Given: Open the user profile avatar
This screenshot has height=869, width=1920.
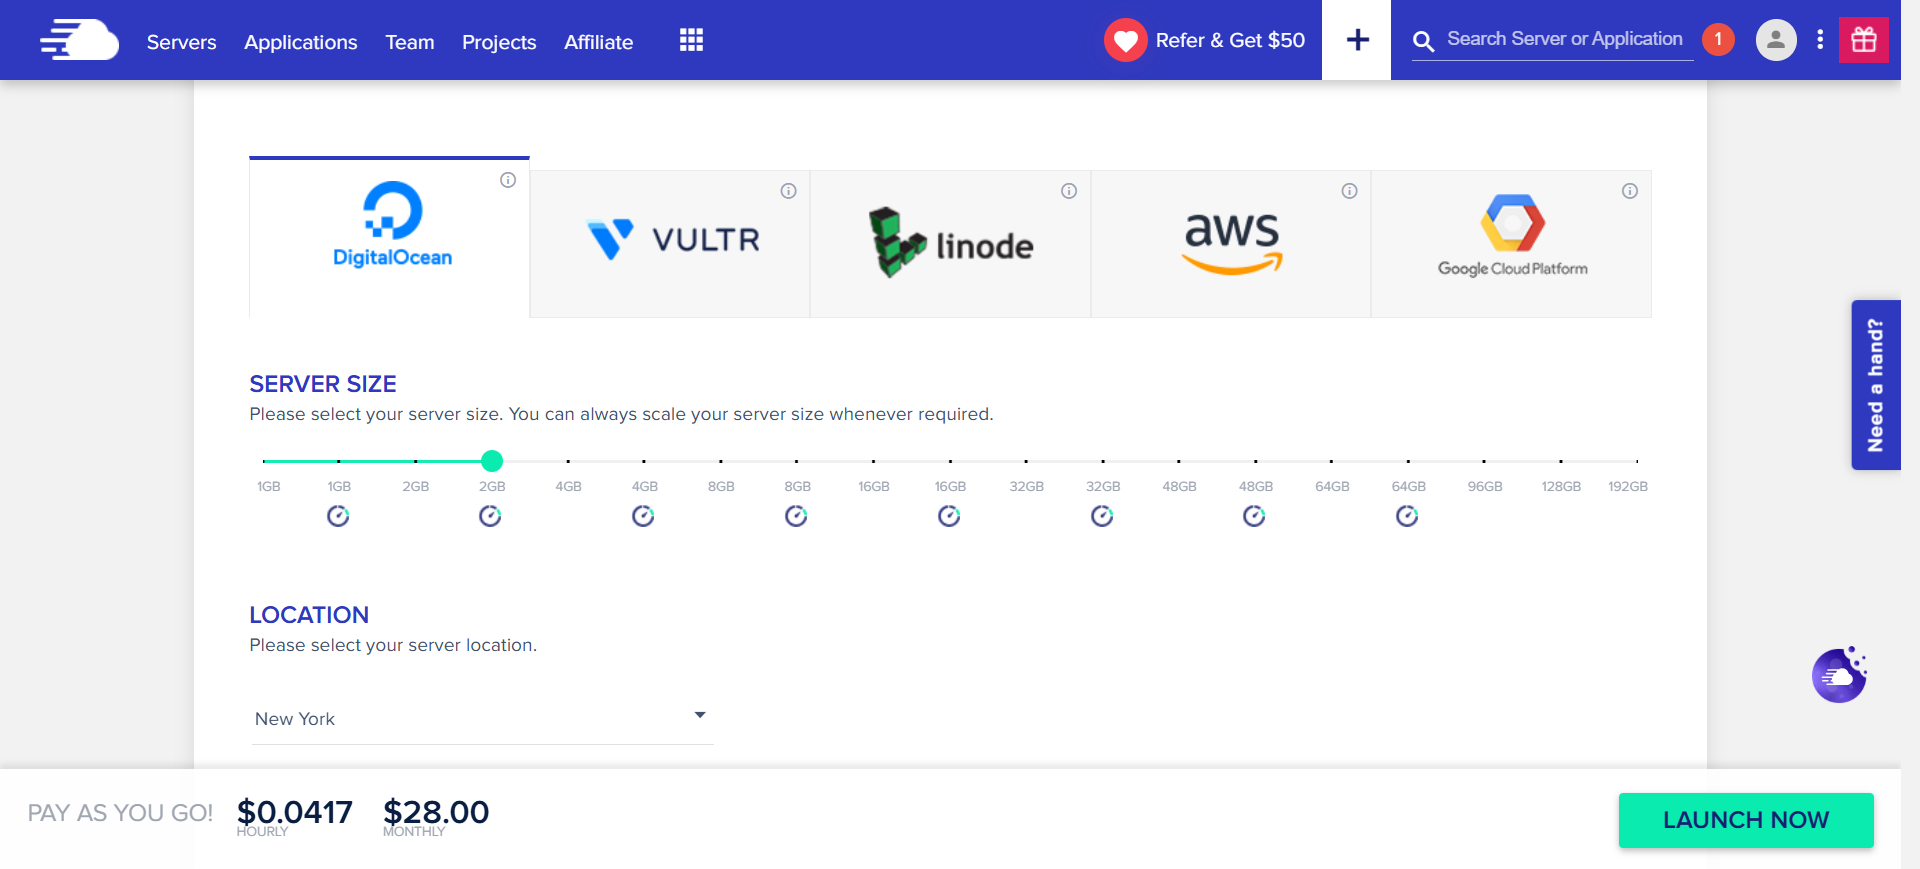Looking at the screenshot, I should coord(1776,40).
